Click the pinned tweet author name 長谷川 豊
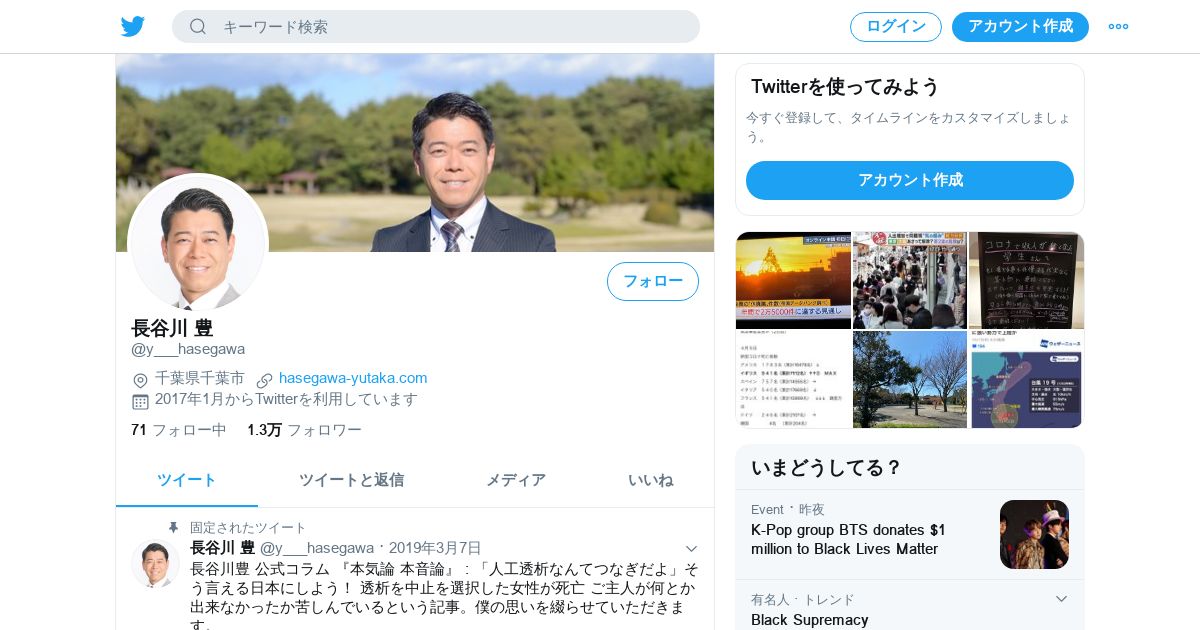This screenshot has height=630, width=1200. click(x=222, y=548)
